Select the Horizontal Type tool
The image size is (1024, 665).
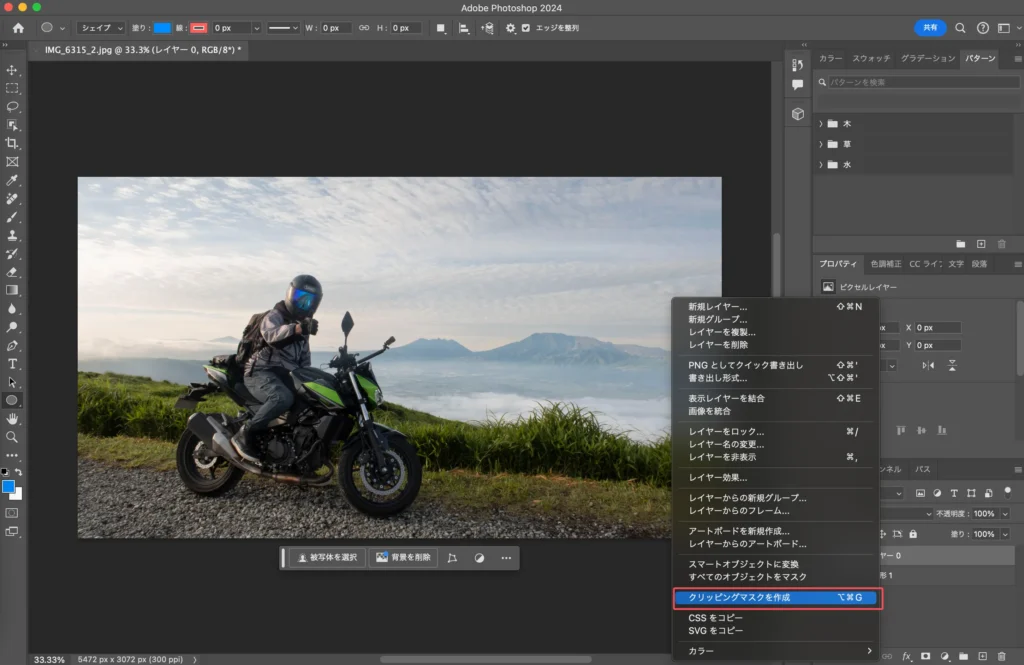pos(13,363)
